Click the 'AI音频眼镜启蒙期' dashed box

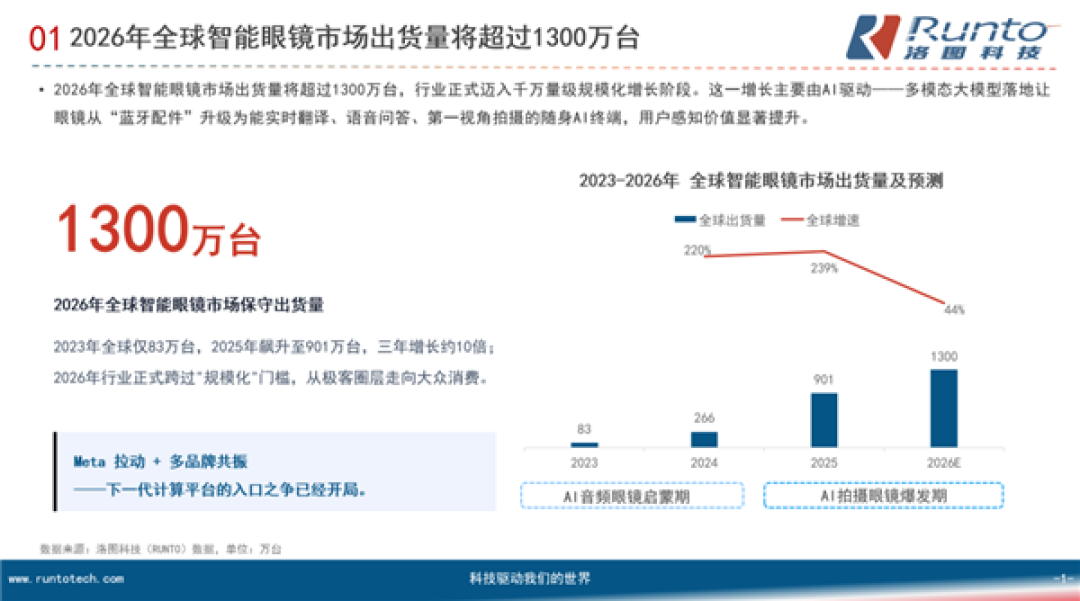(x=632, y=496)
